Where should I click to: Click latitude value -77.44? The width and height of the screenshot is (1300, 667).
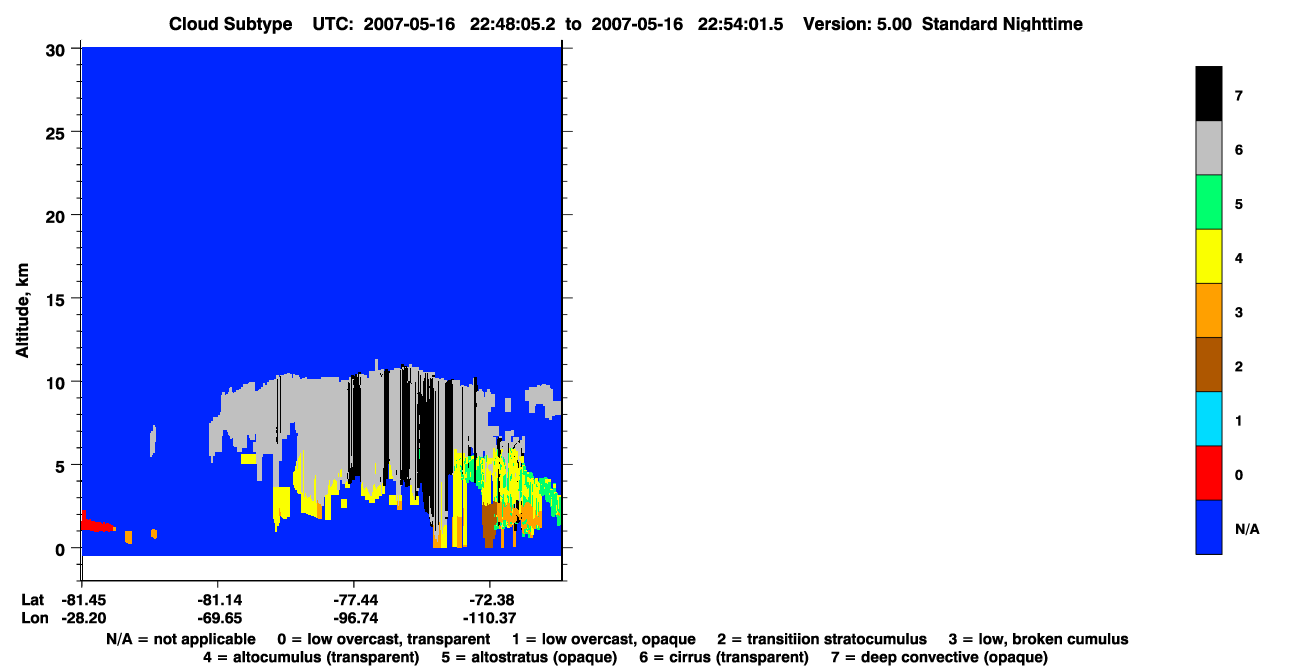[354, 600]
